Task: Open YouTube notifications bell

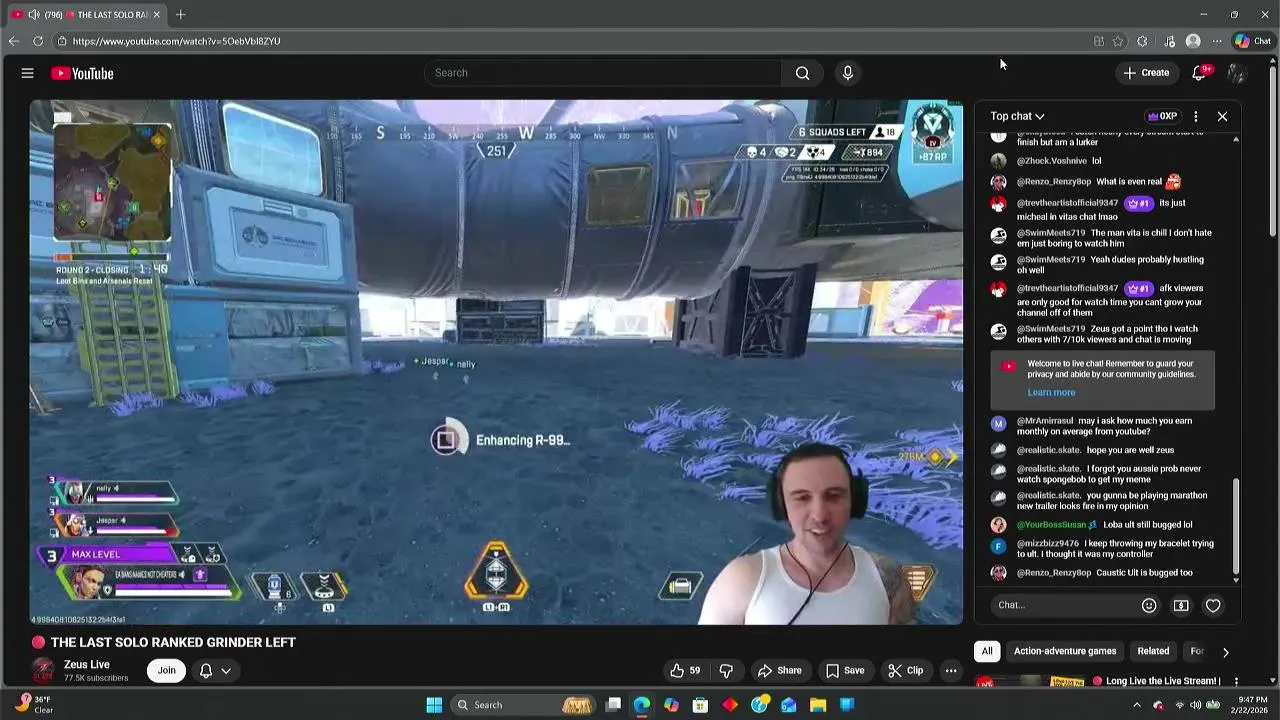Action: click(x=1198, y=73)
